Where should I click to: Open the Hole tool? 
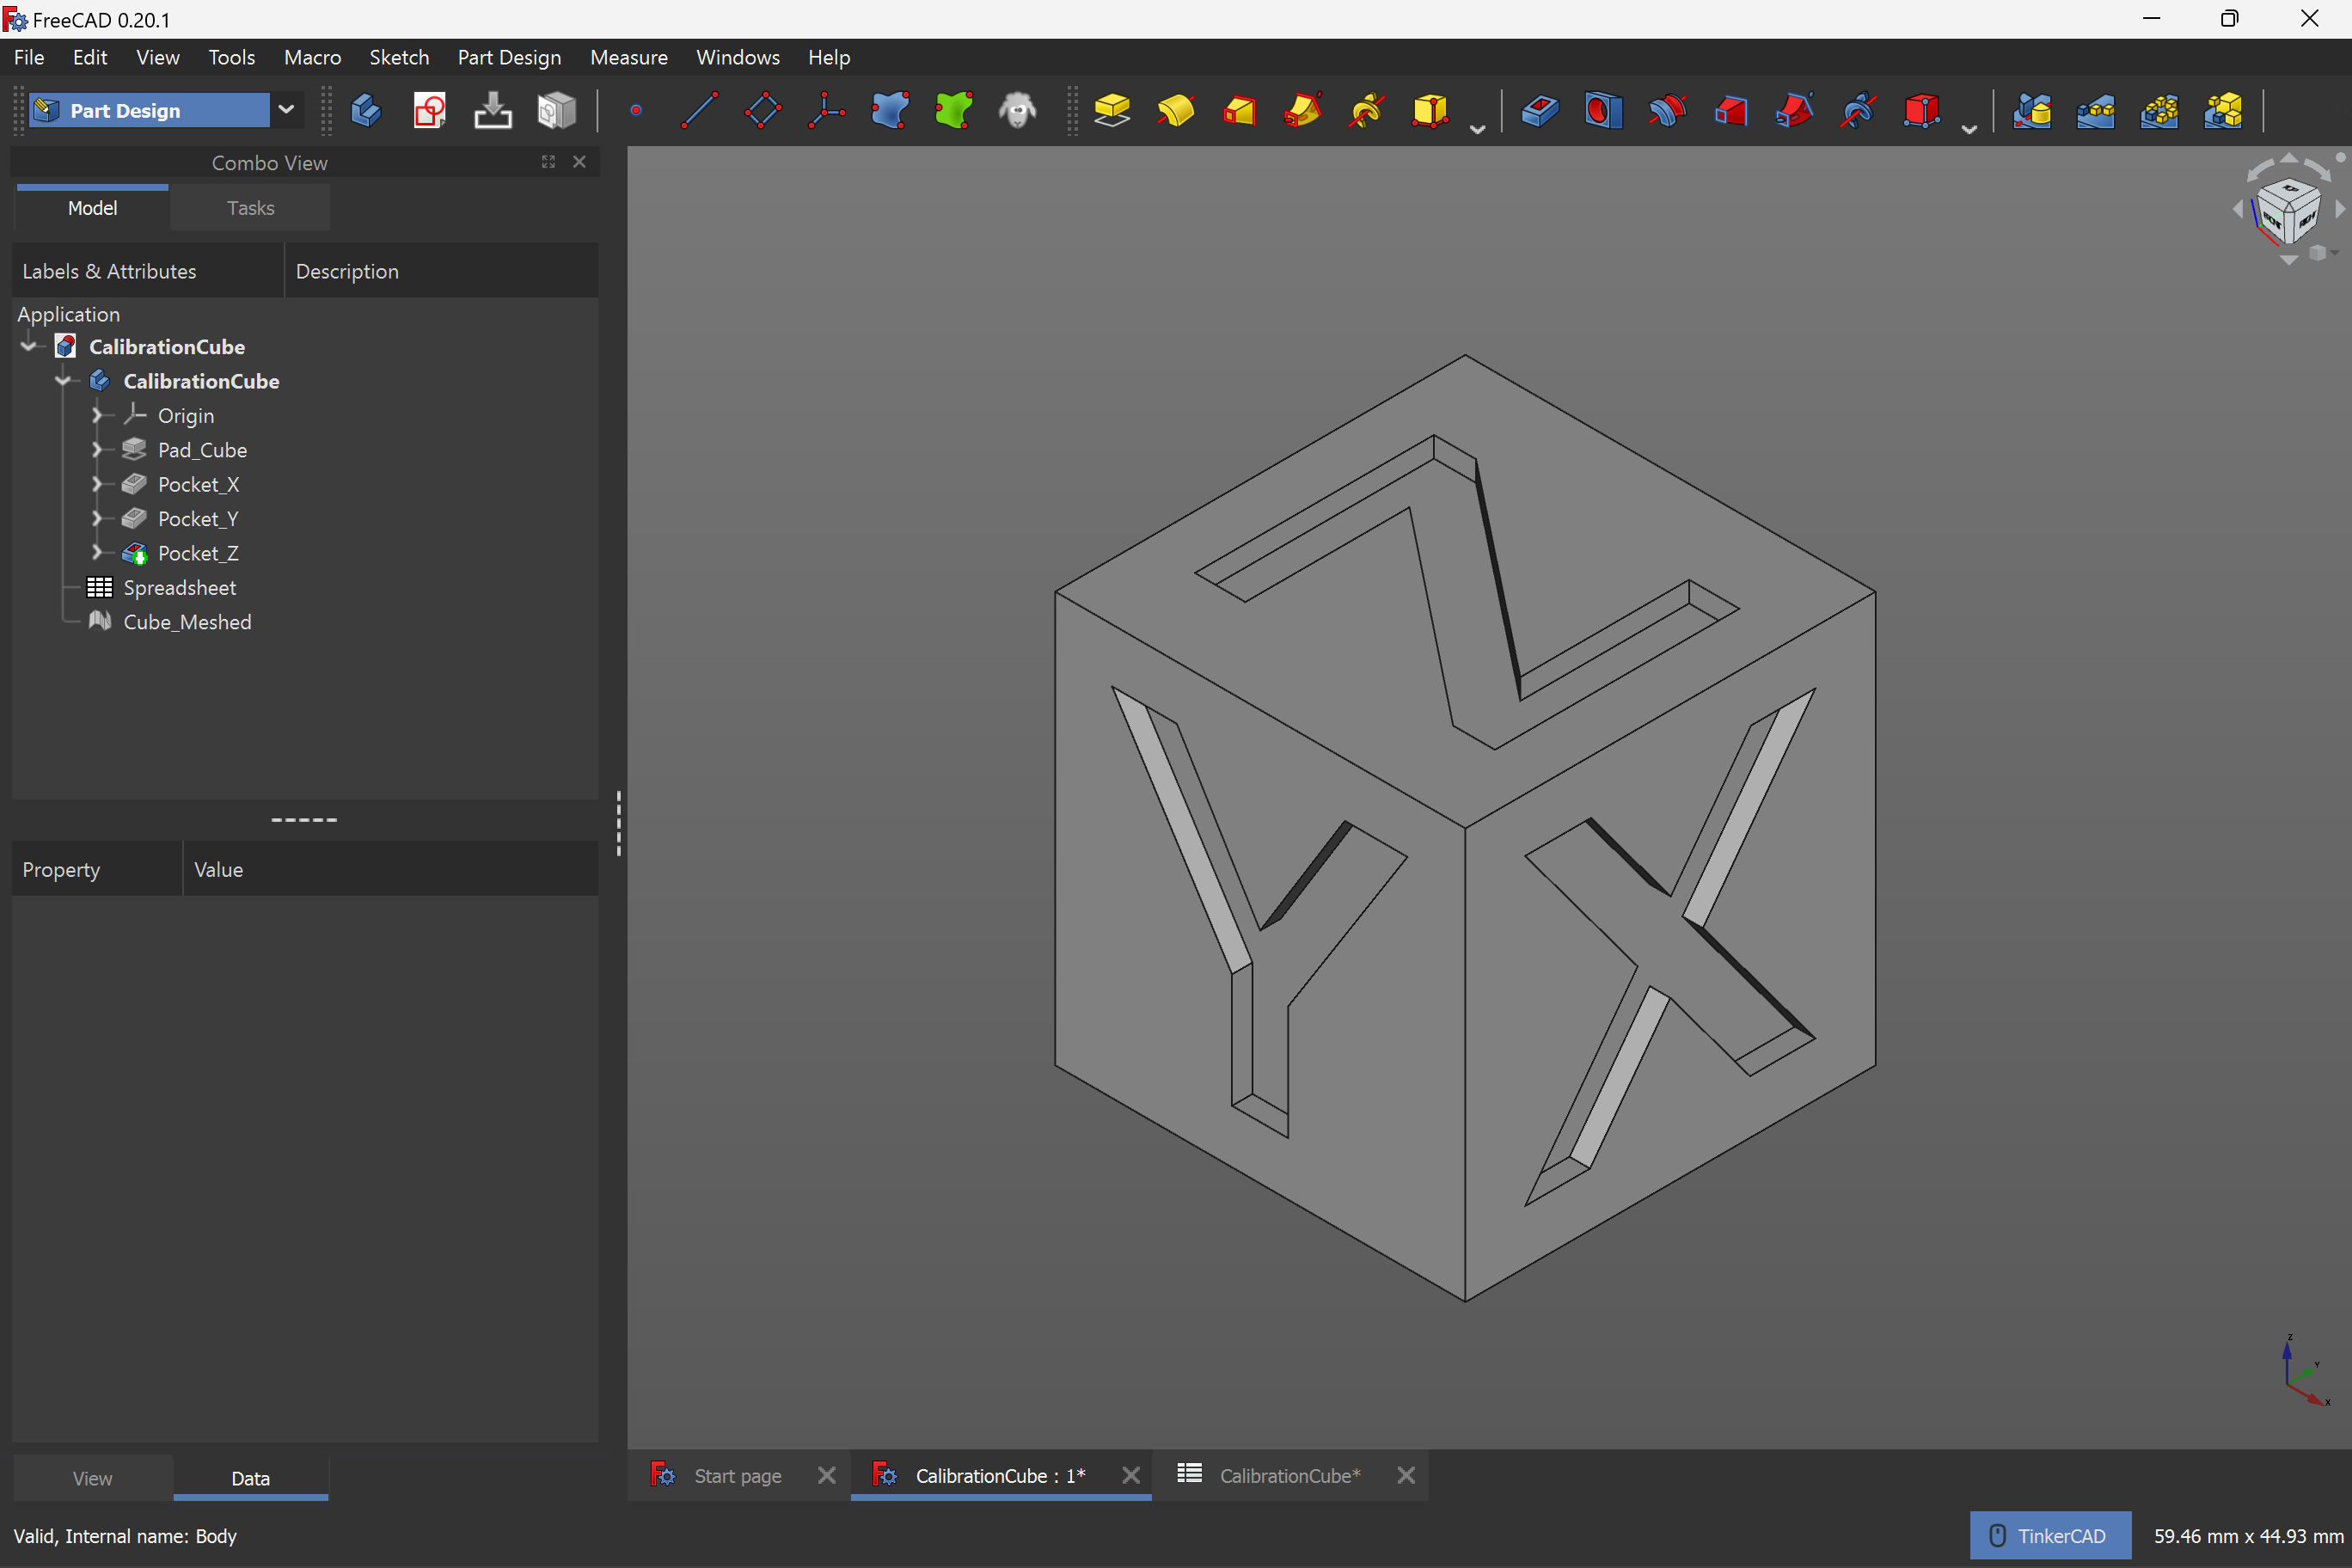click(1603, 110)
